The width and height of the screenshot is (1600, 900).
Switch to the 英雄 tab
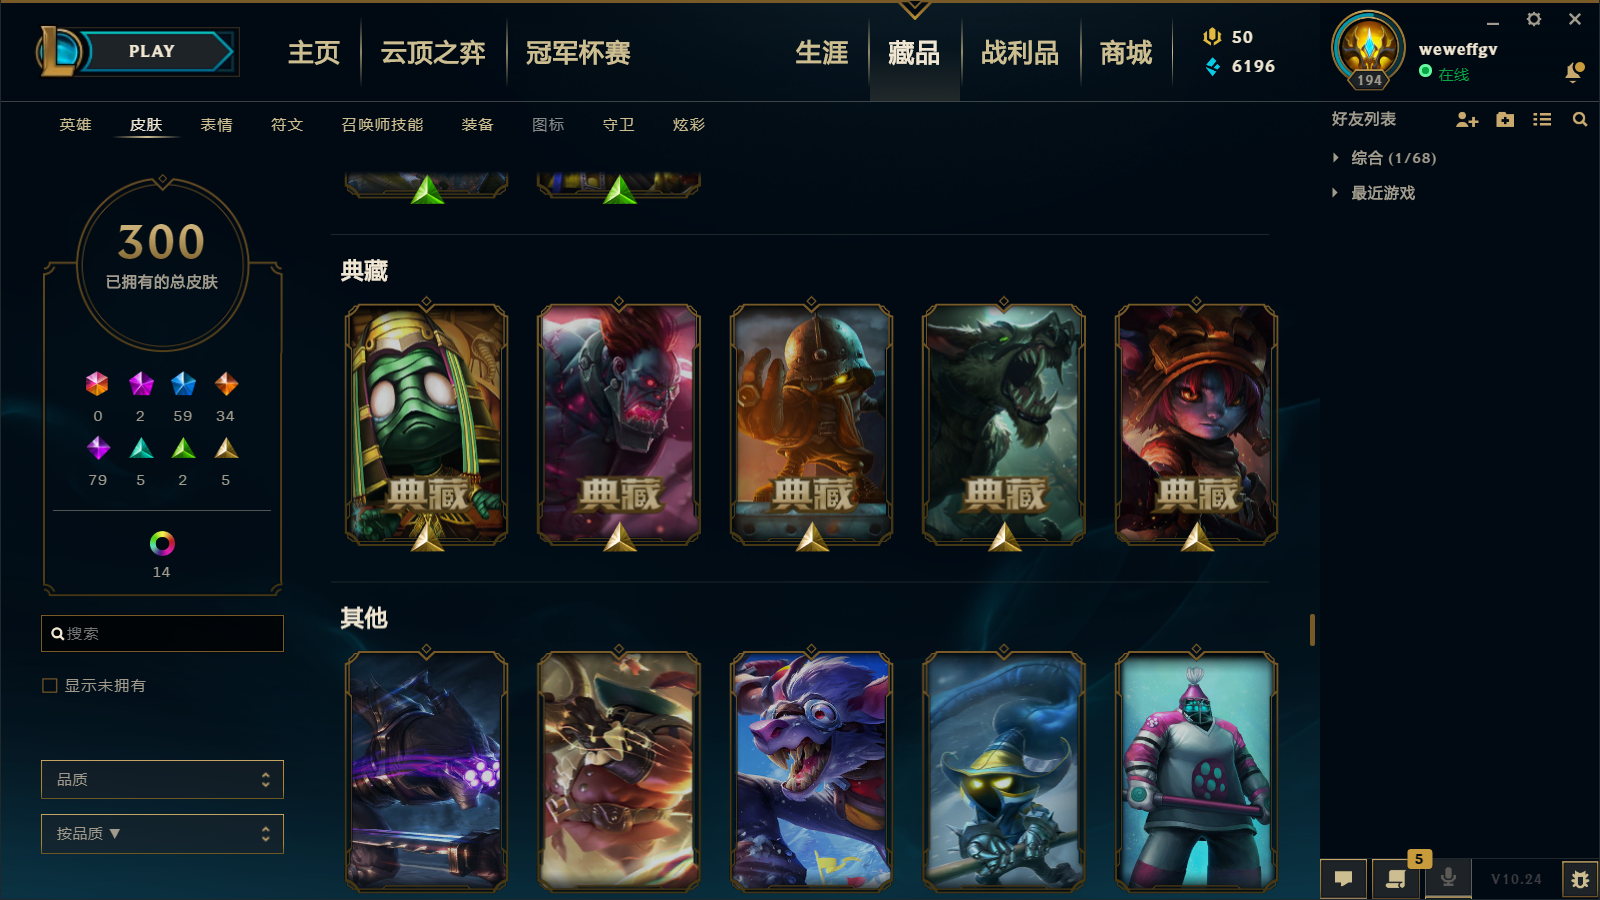click(x=75, y=125)
